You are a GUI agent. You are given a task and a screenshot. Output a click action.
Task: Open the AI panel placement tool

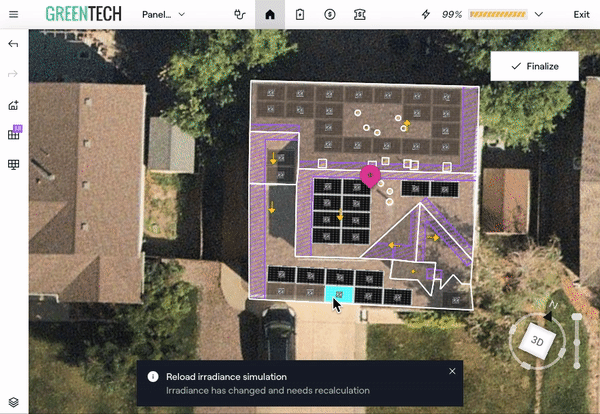[14, 133]
